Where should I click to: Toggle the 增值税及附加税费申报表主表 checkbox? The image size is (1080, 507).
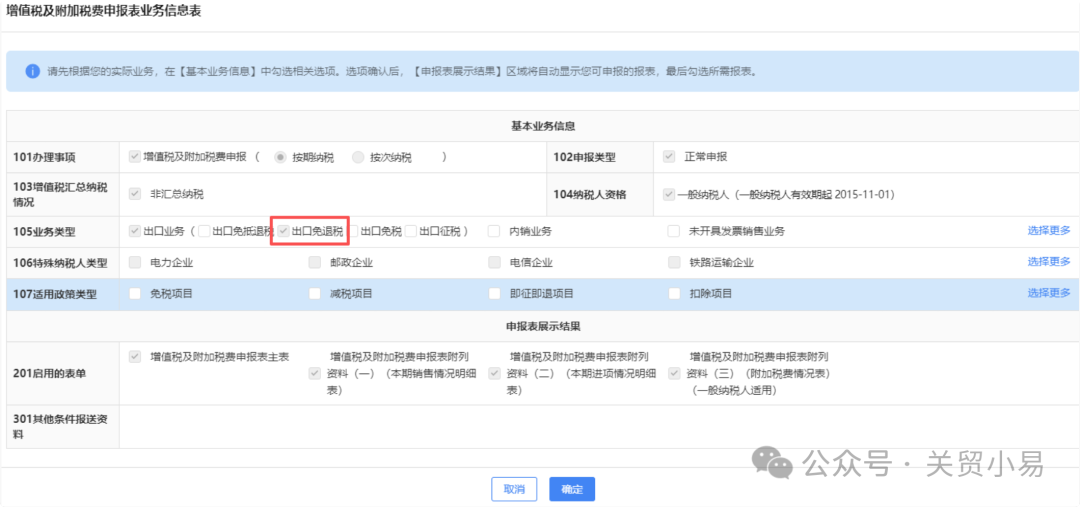[x=135, y=357]
